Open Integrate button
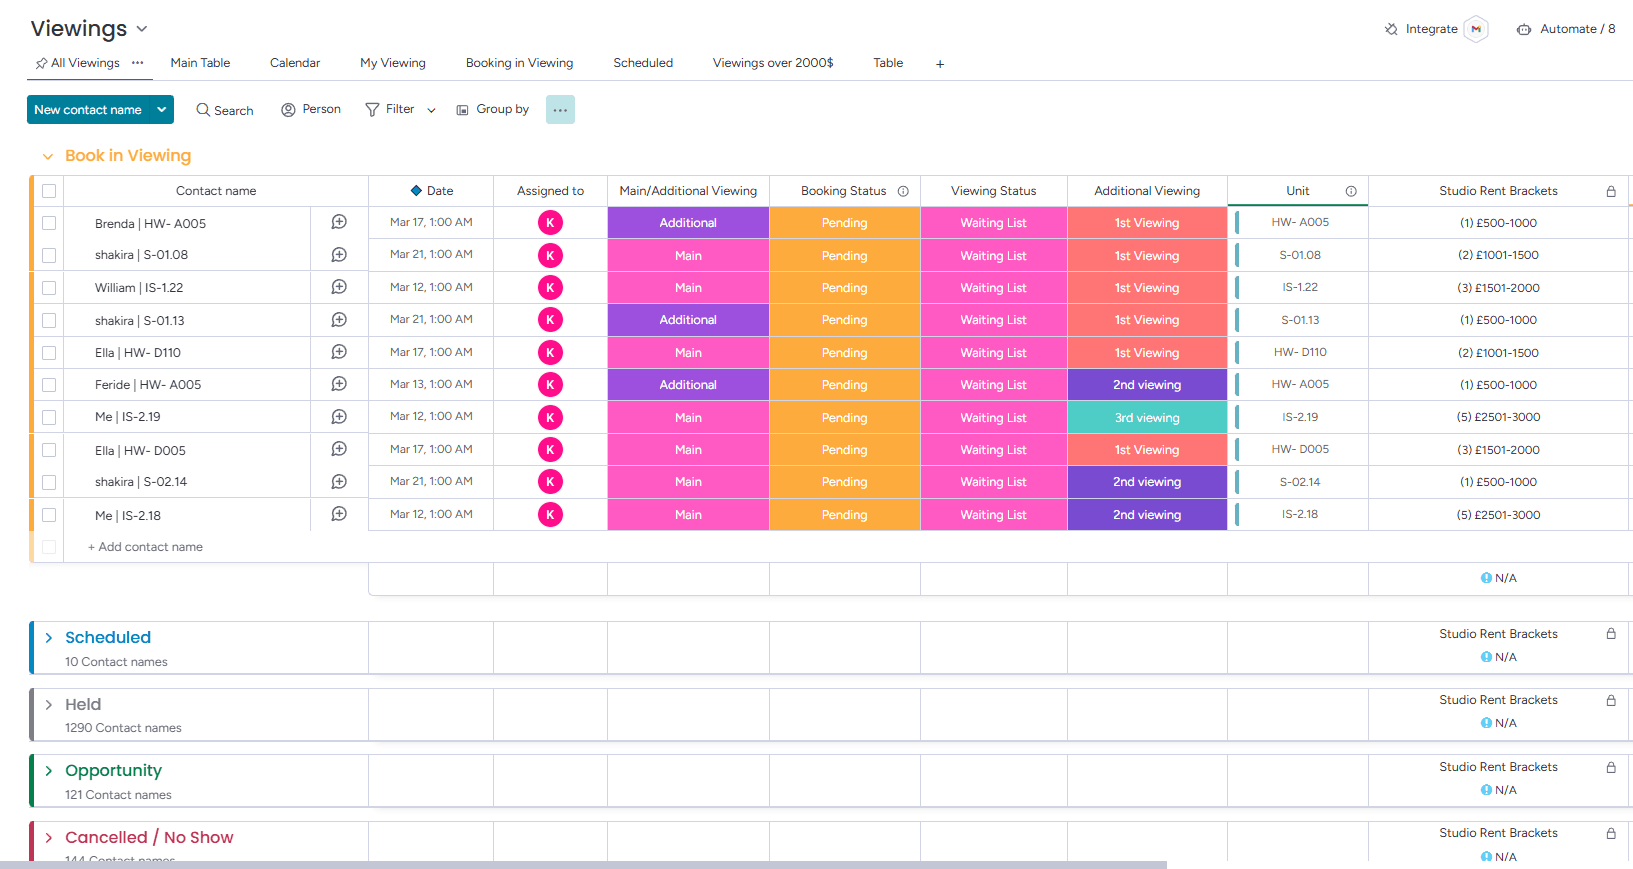Viewport: 1633px width, 869px height. tap(1421, 29)
